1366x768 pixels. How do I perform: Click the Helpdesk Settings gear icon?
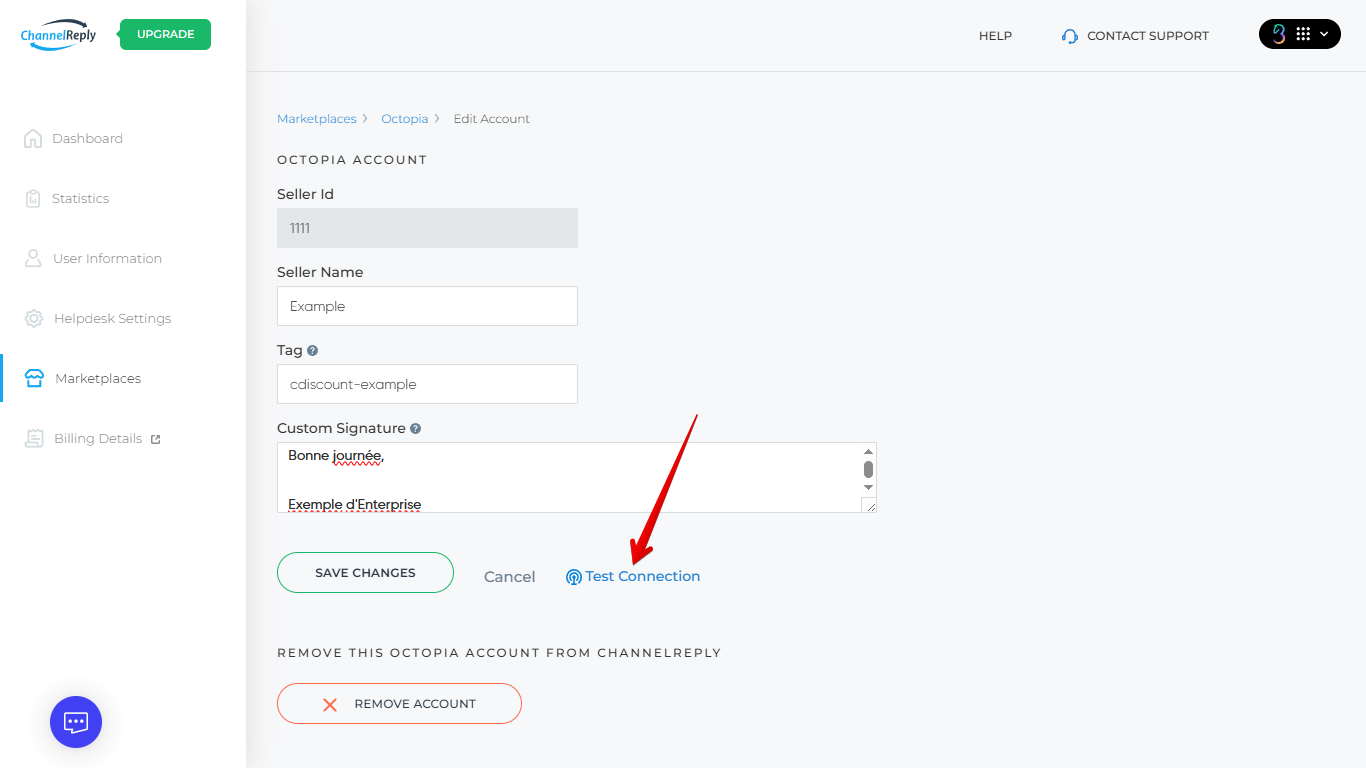click(x=34, y=318)
